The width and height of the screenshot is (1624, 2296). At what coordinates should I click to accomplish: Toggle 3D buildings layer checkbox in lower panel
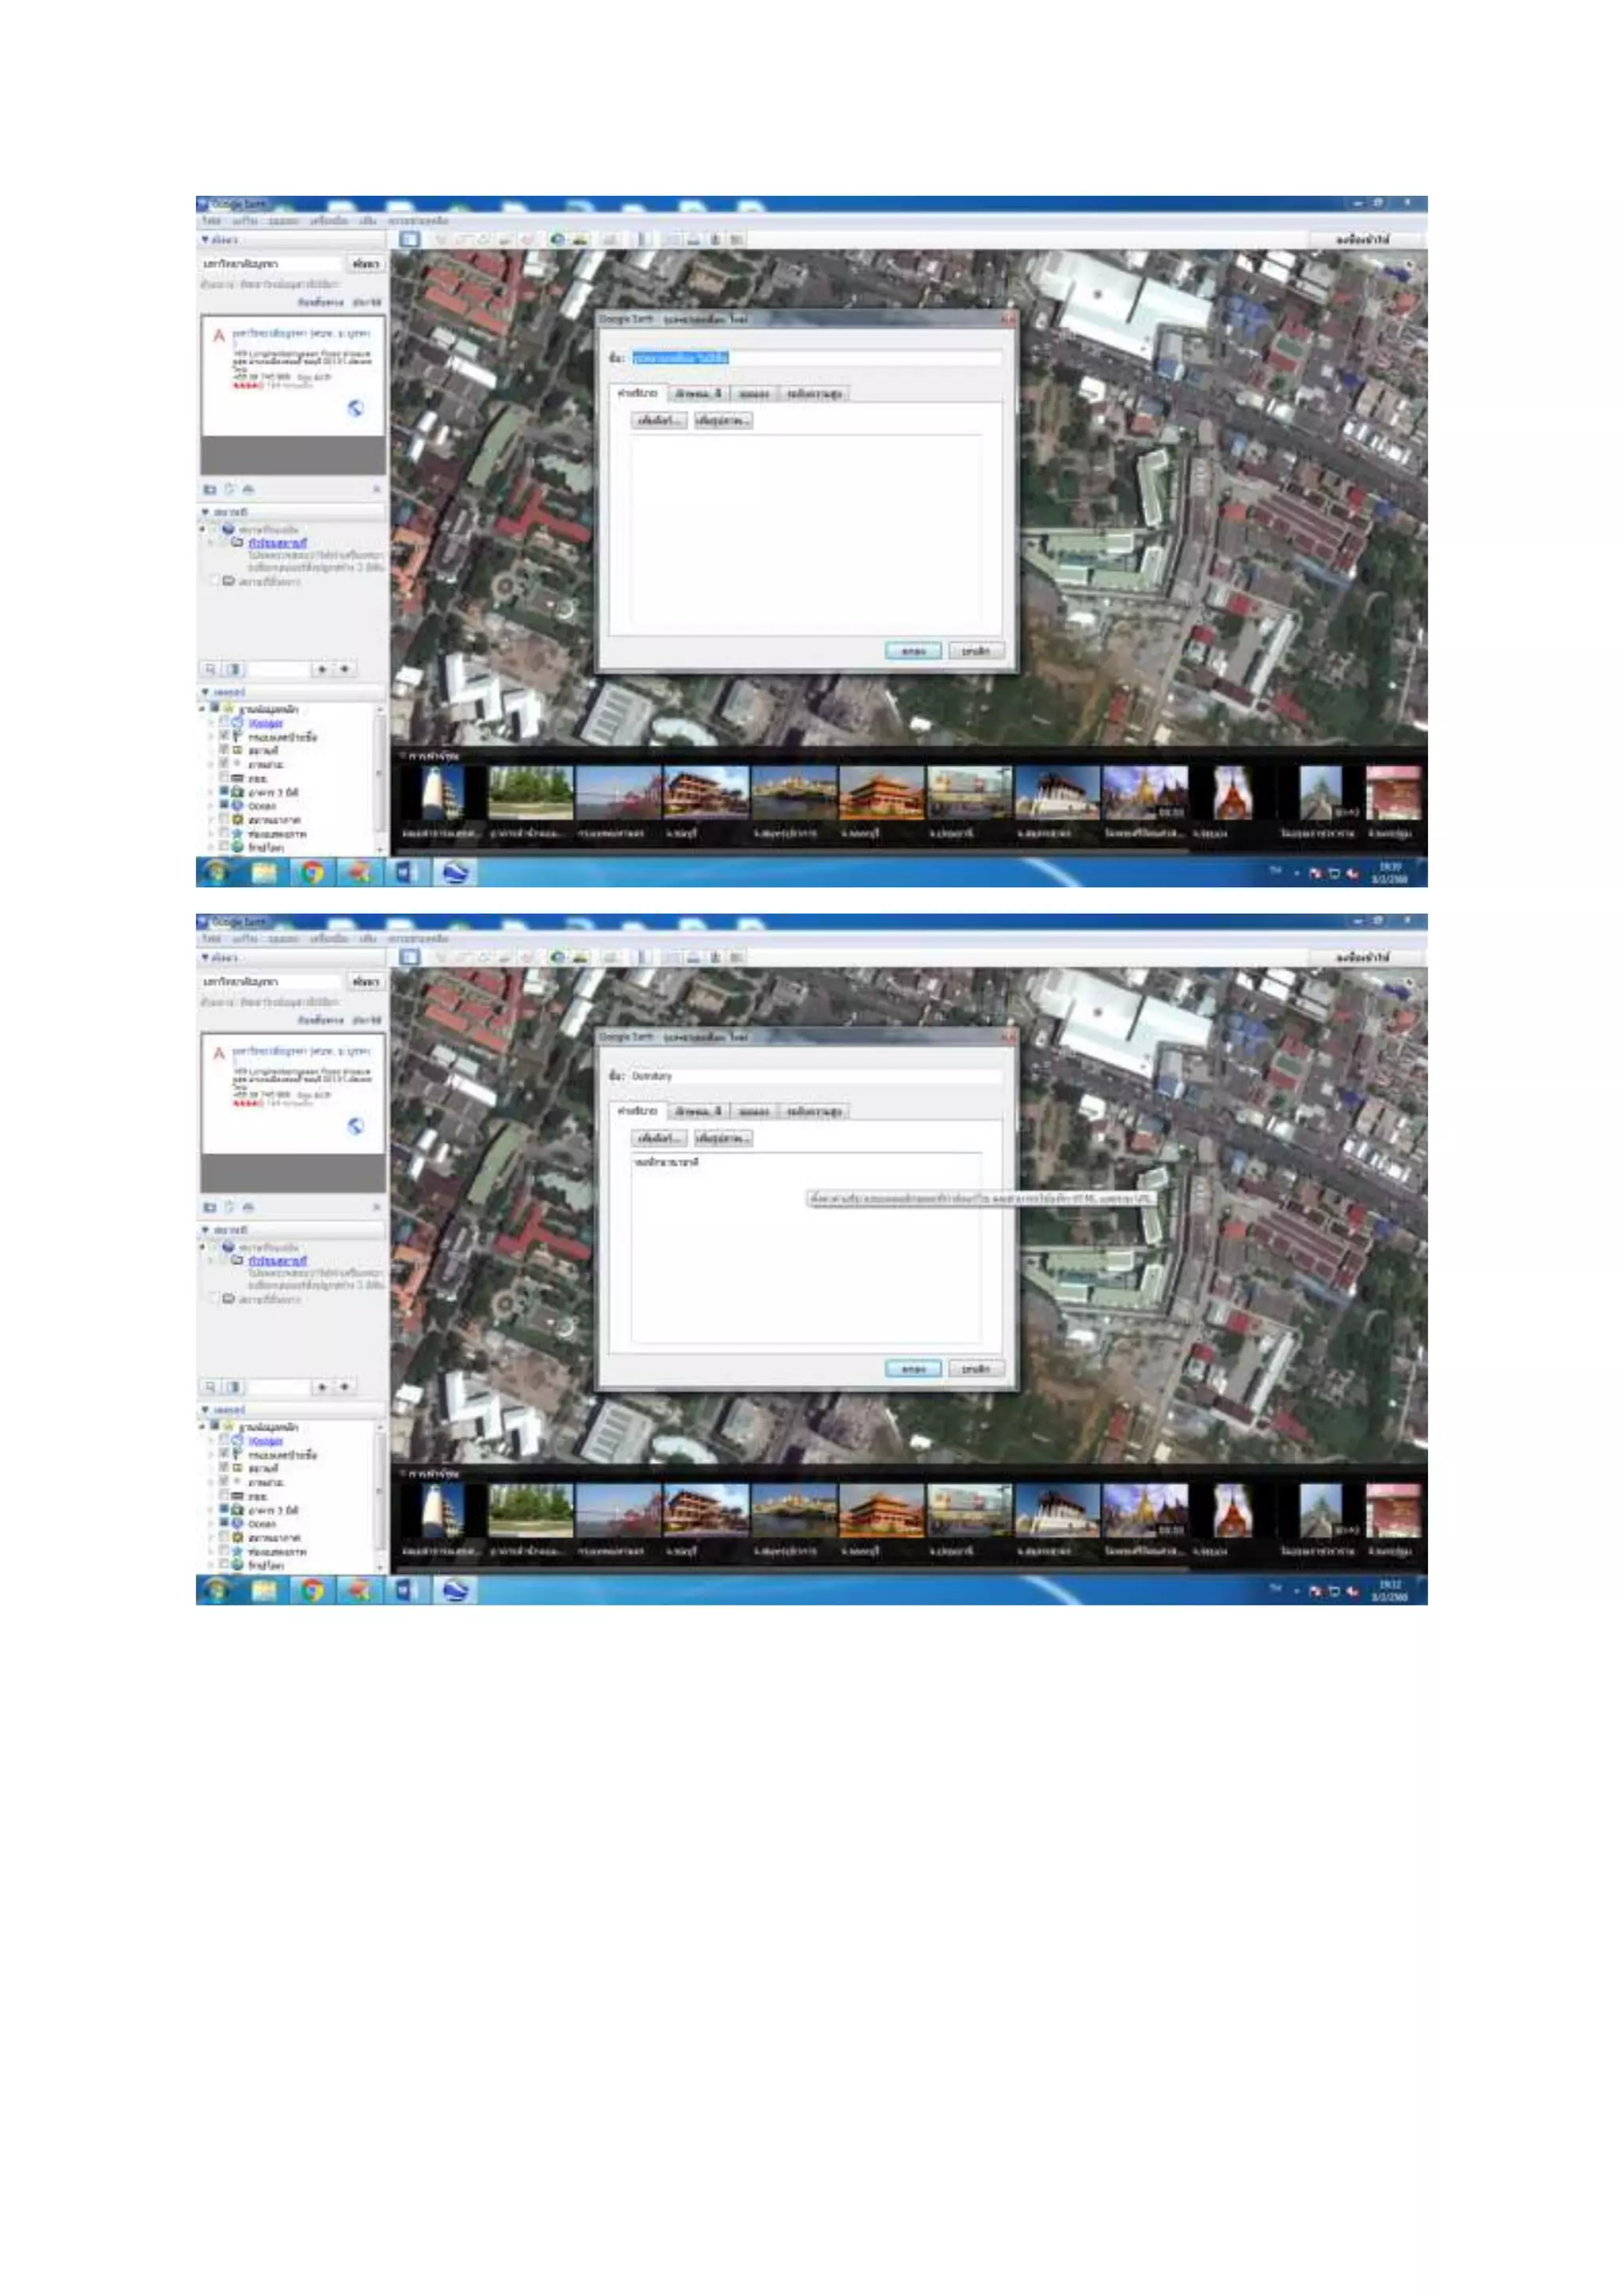click(225, 1509)
